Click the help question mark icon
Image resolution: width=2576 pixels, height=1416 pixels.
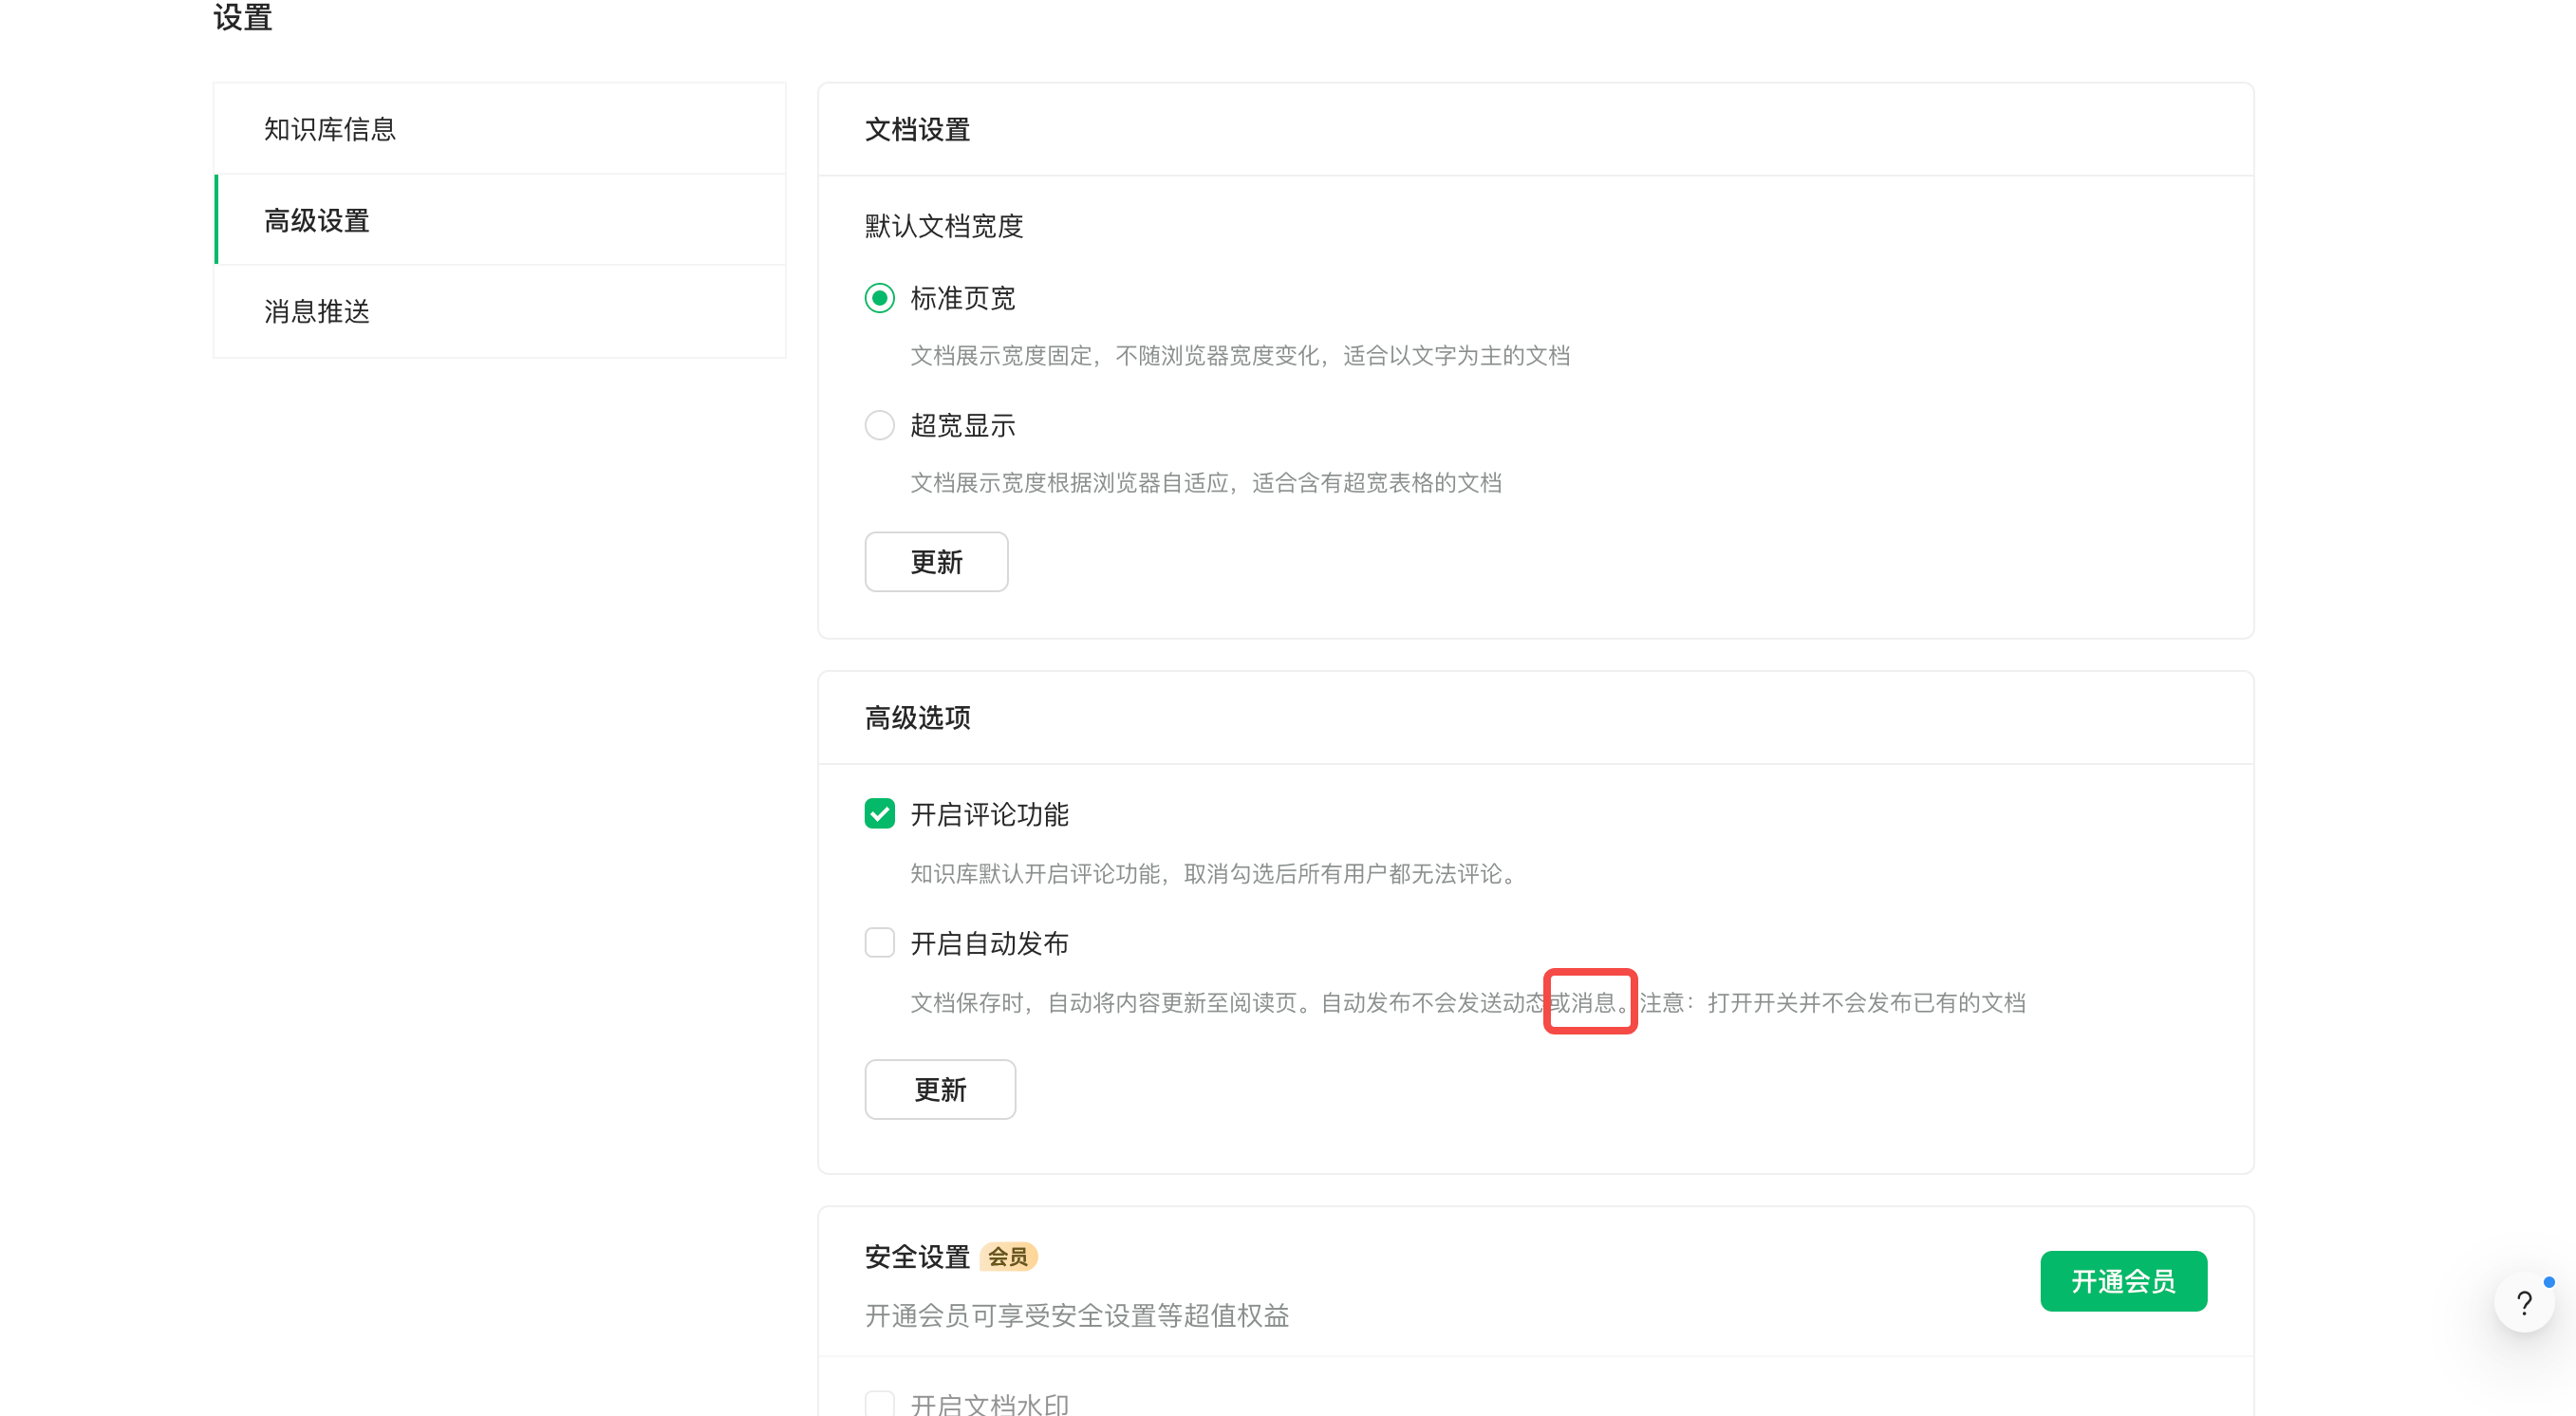pyautogui.click(x=2524, y=1302)
